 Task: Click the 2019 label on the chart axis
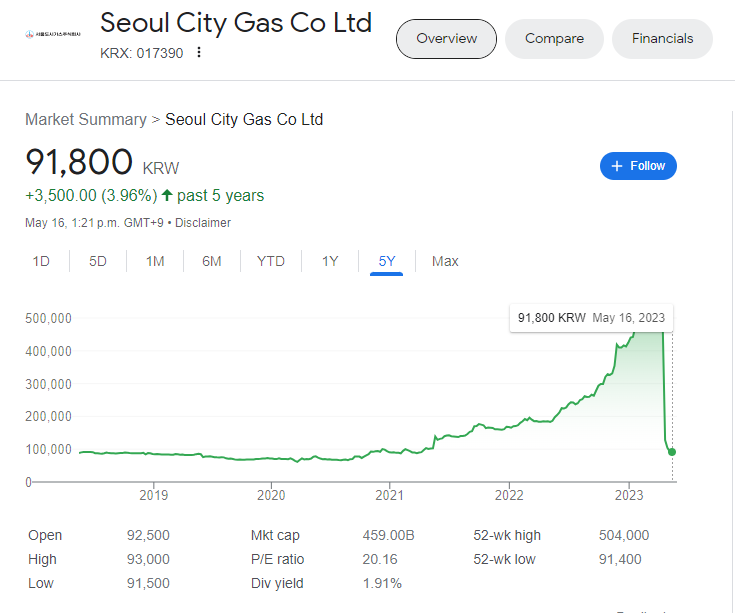click(154, 495)
